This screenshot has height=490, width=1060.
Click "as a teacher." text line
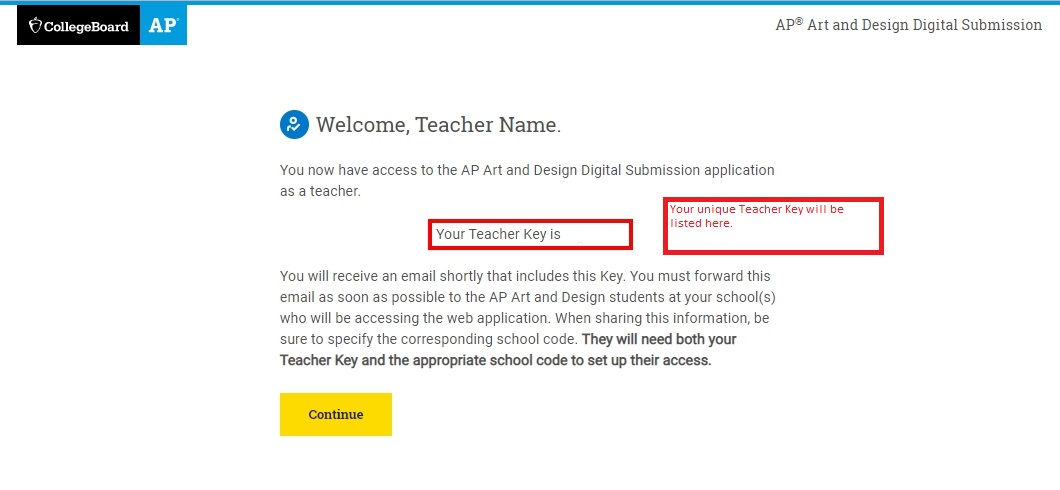[x=319, y=190]
